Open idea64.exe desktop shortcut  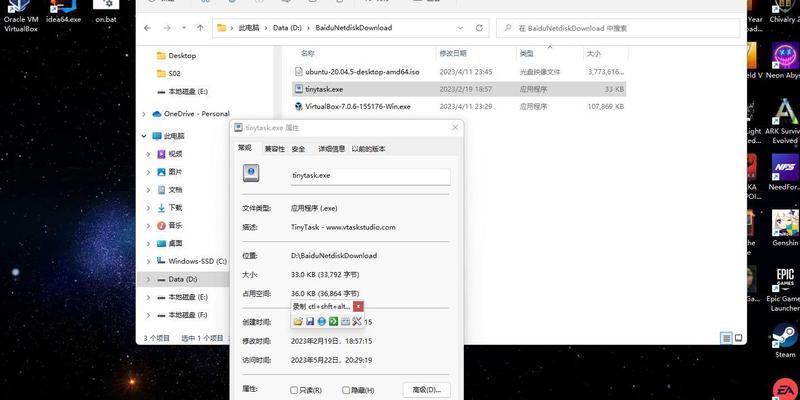point(63,12)
